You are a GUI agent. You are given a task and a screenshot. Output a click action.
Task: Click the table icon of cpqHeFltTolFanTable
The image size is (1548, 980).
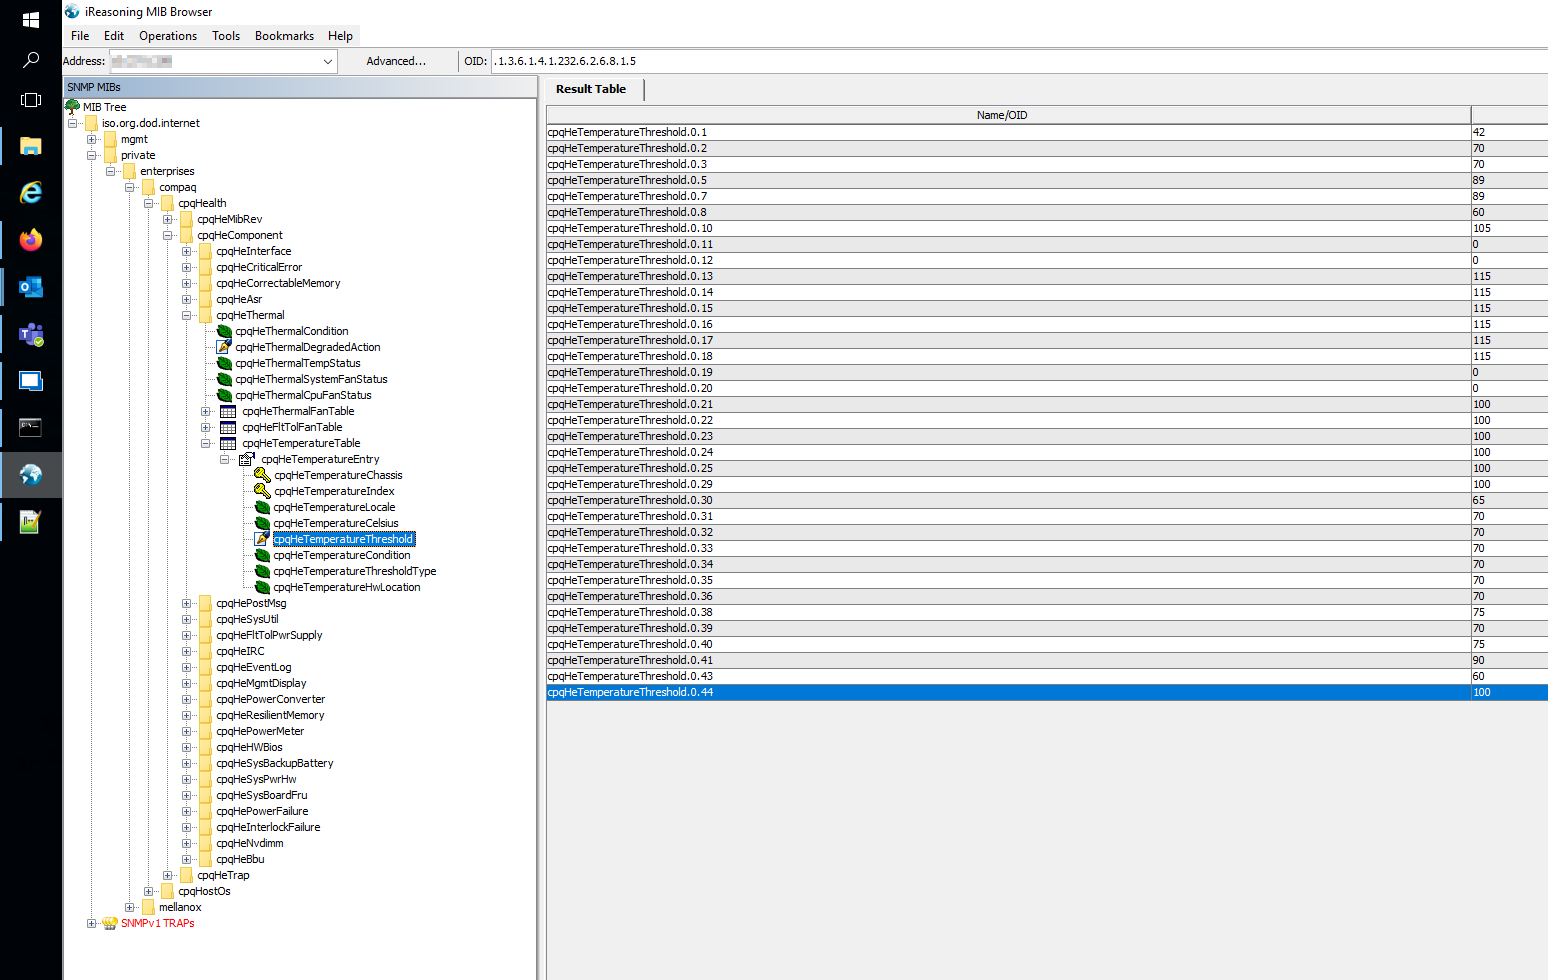pyautogui.click(x=228, y=427)
